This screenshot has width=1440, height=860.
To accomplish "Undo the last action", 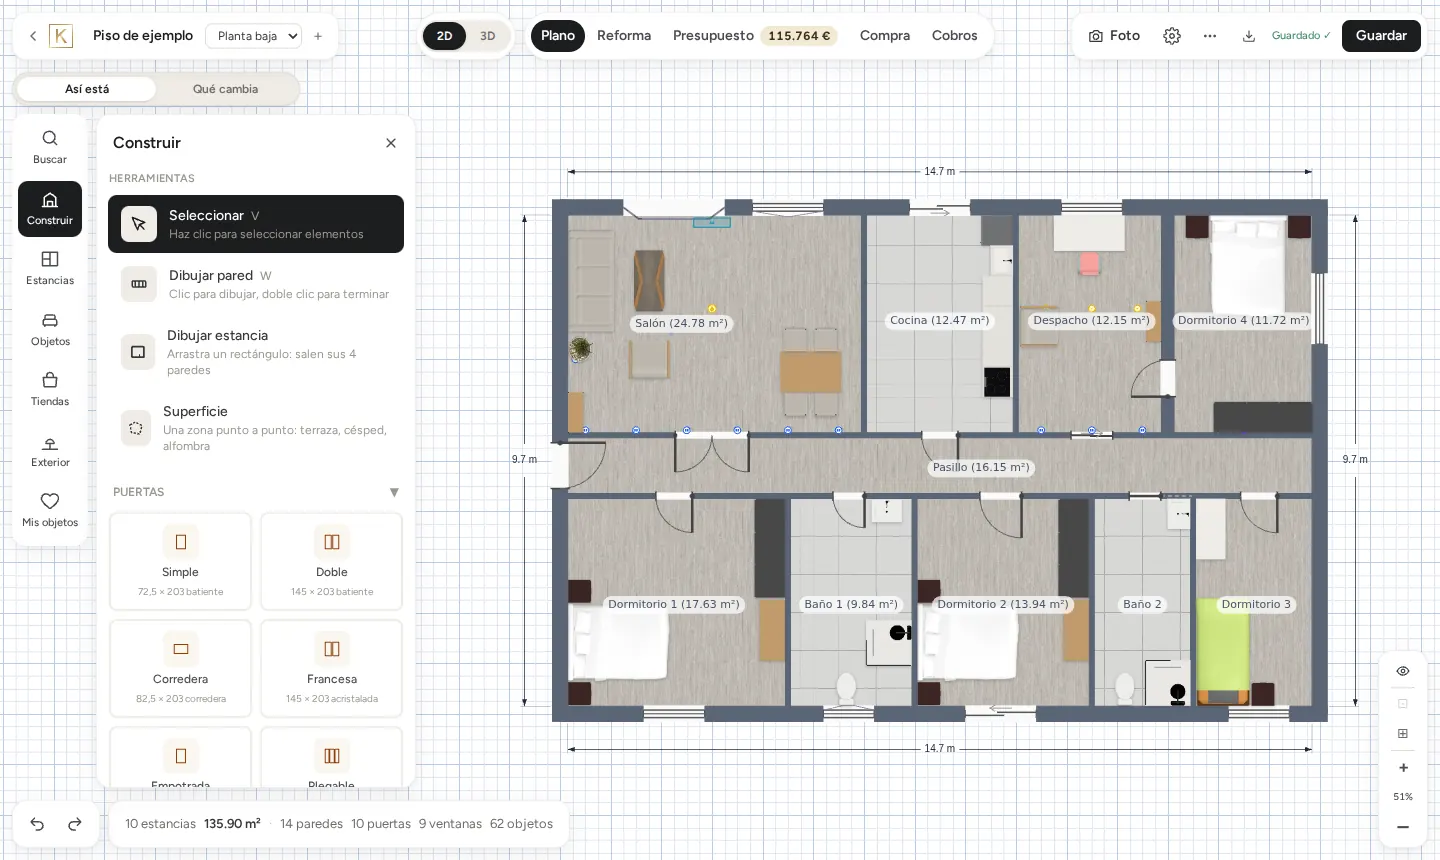I will pos(37,824).
